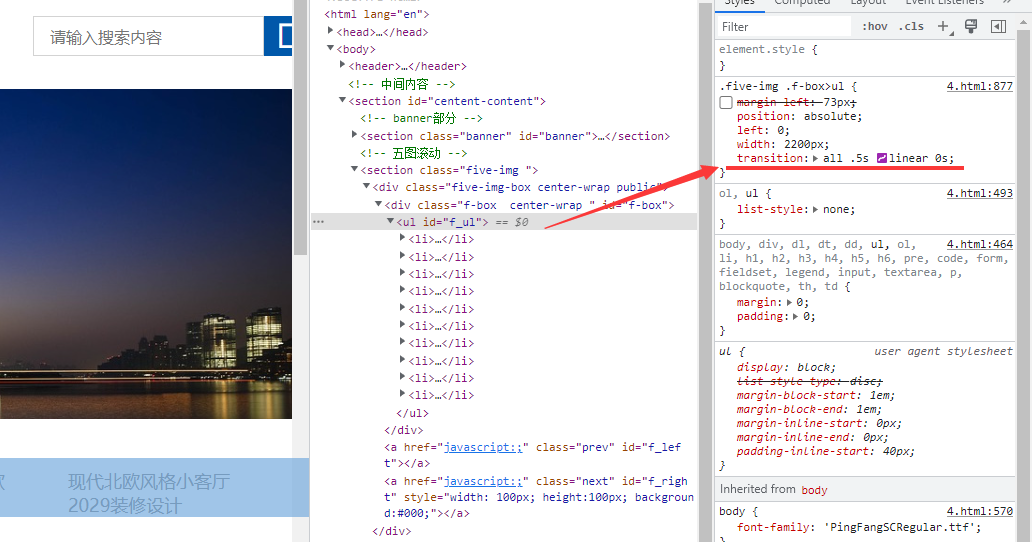Expand the header element node
The width and height of the screenshot is (1032, 542).
point(342,65)
